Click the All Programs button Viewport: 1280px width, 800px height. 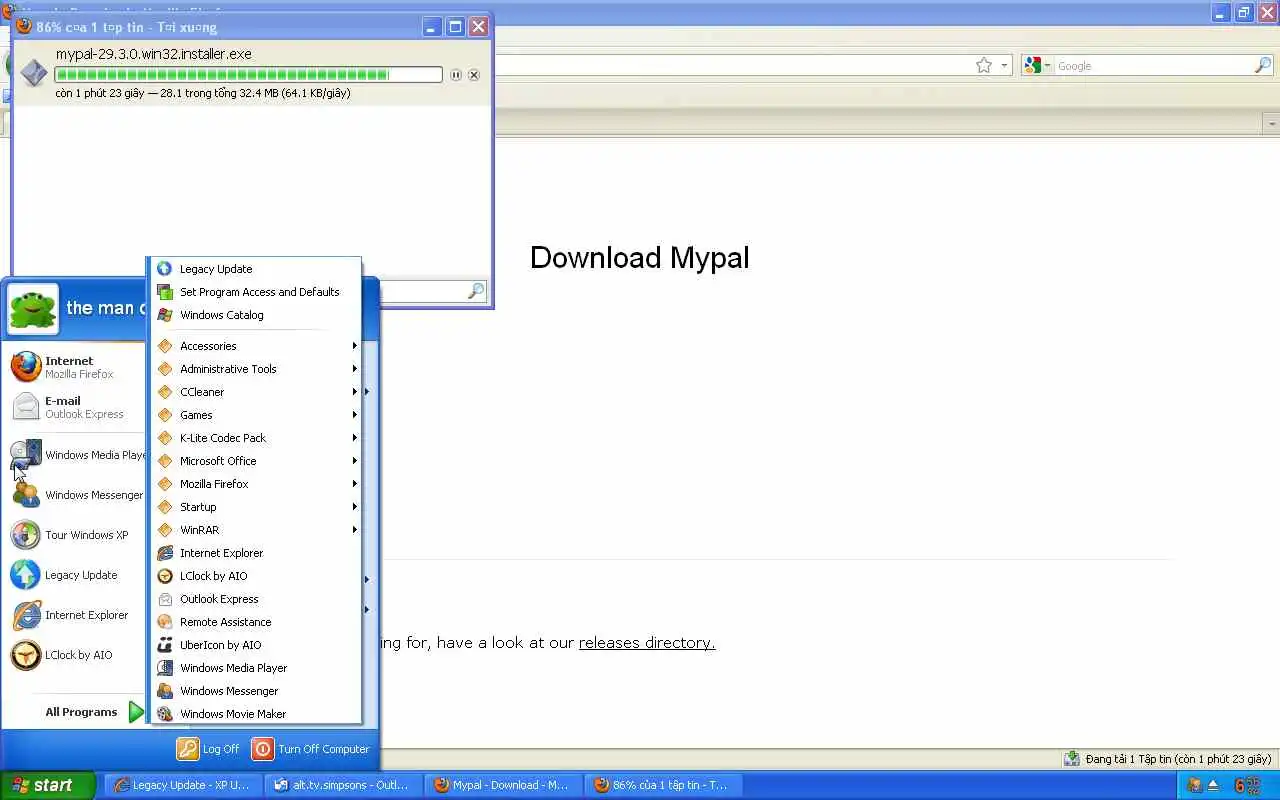(94, 712)
